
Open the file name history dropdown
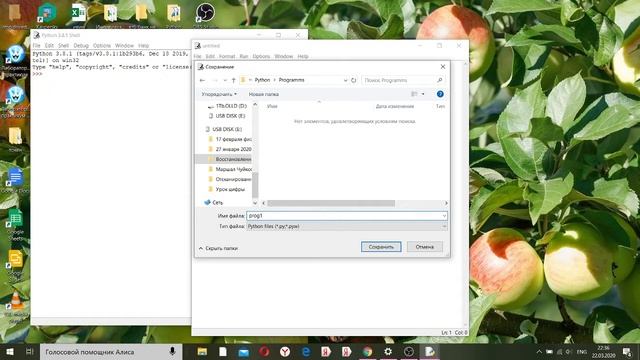[444, 216]
